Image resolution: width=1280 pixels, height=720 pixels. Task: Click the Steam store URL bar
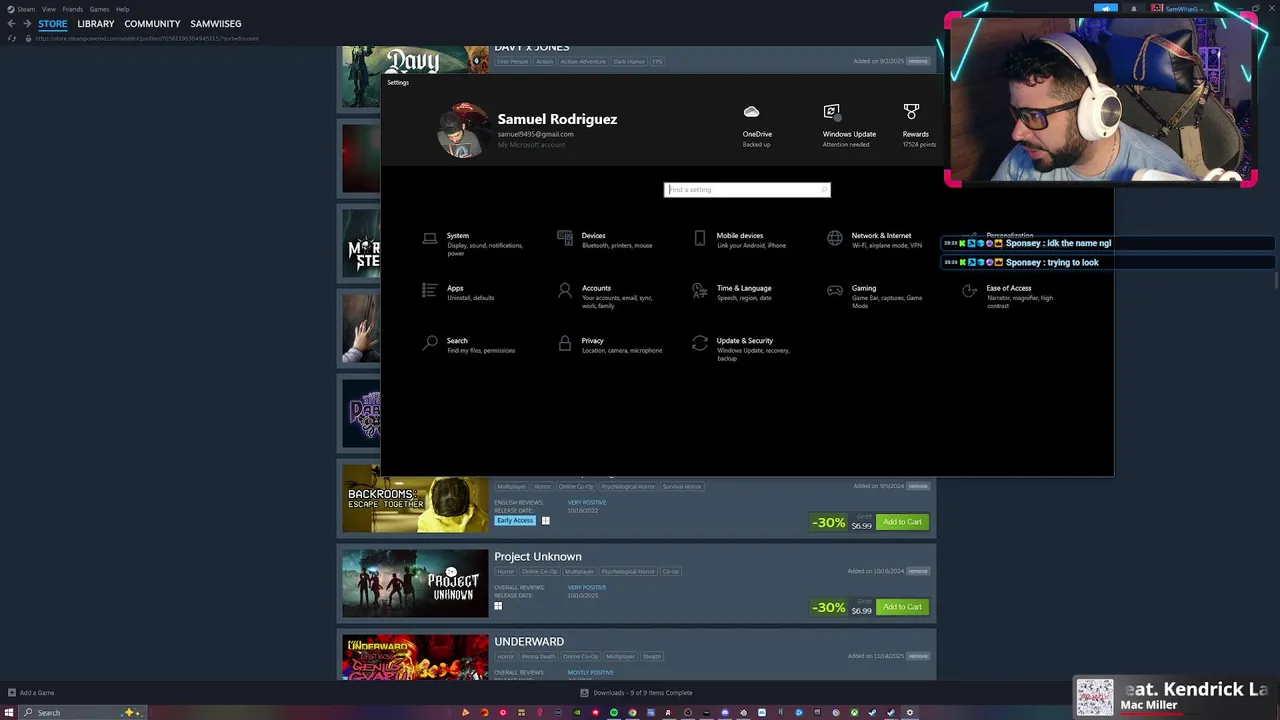[148, 38]
